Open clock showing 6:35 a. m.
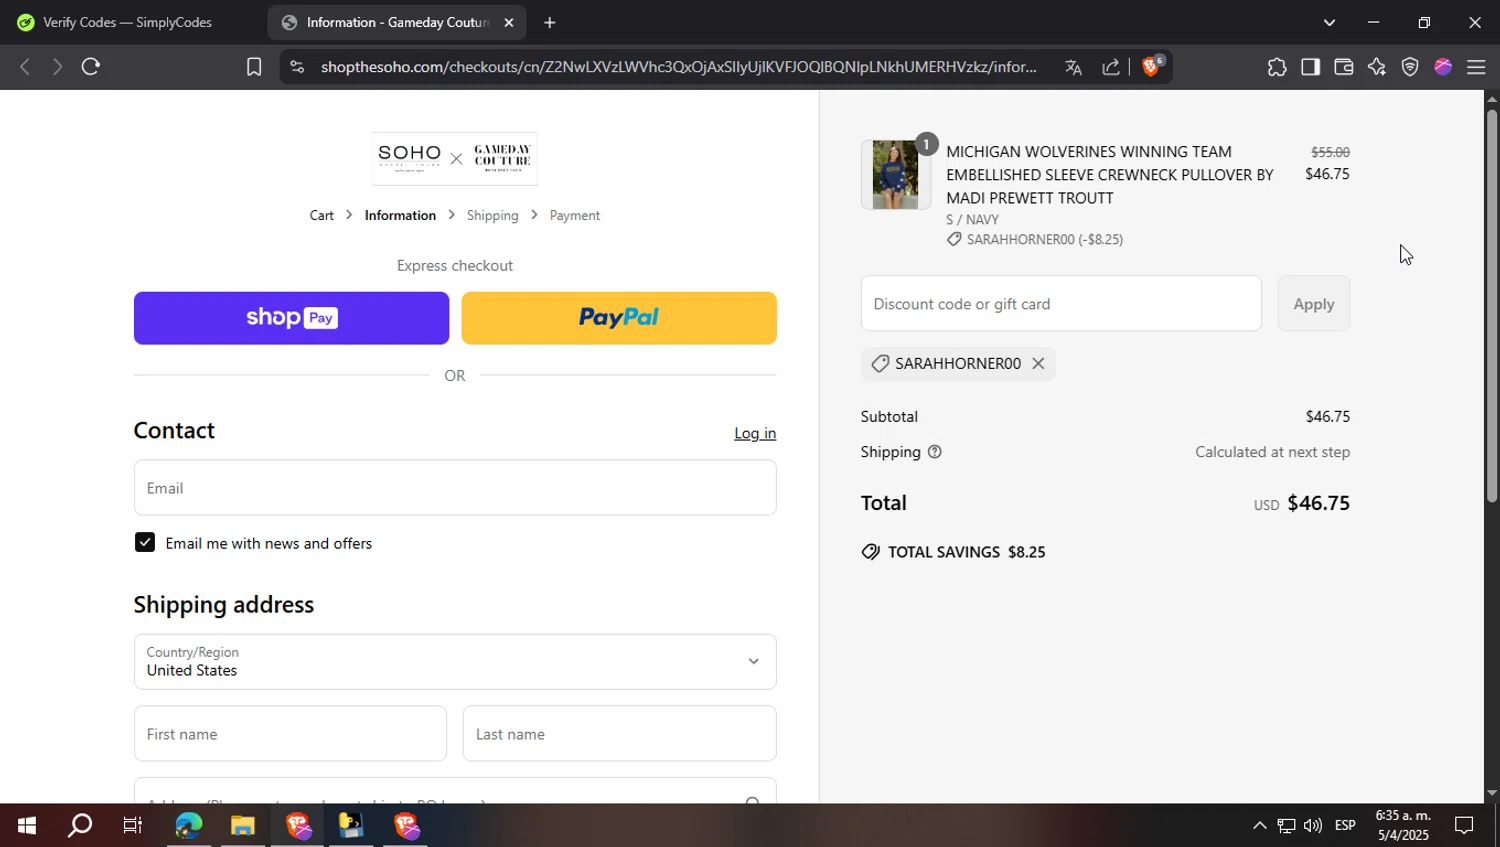Image resolution: width=1500 pixels, height=847 pixels. 1402,825
